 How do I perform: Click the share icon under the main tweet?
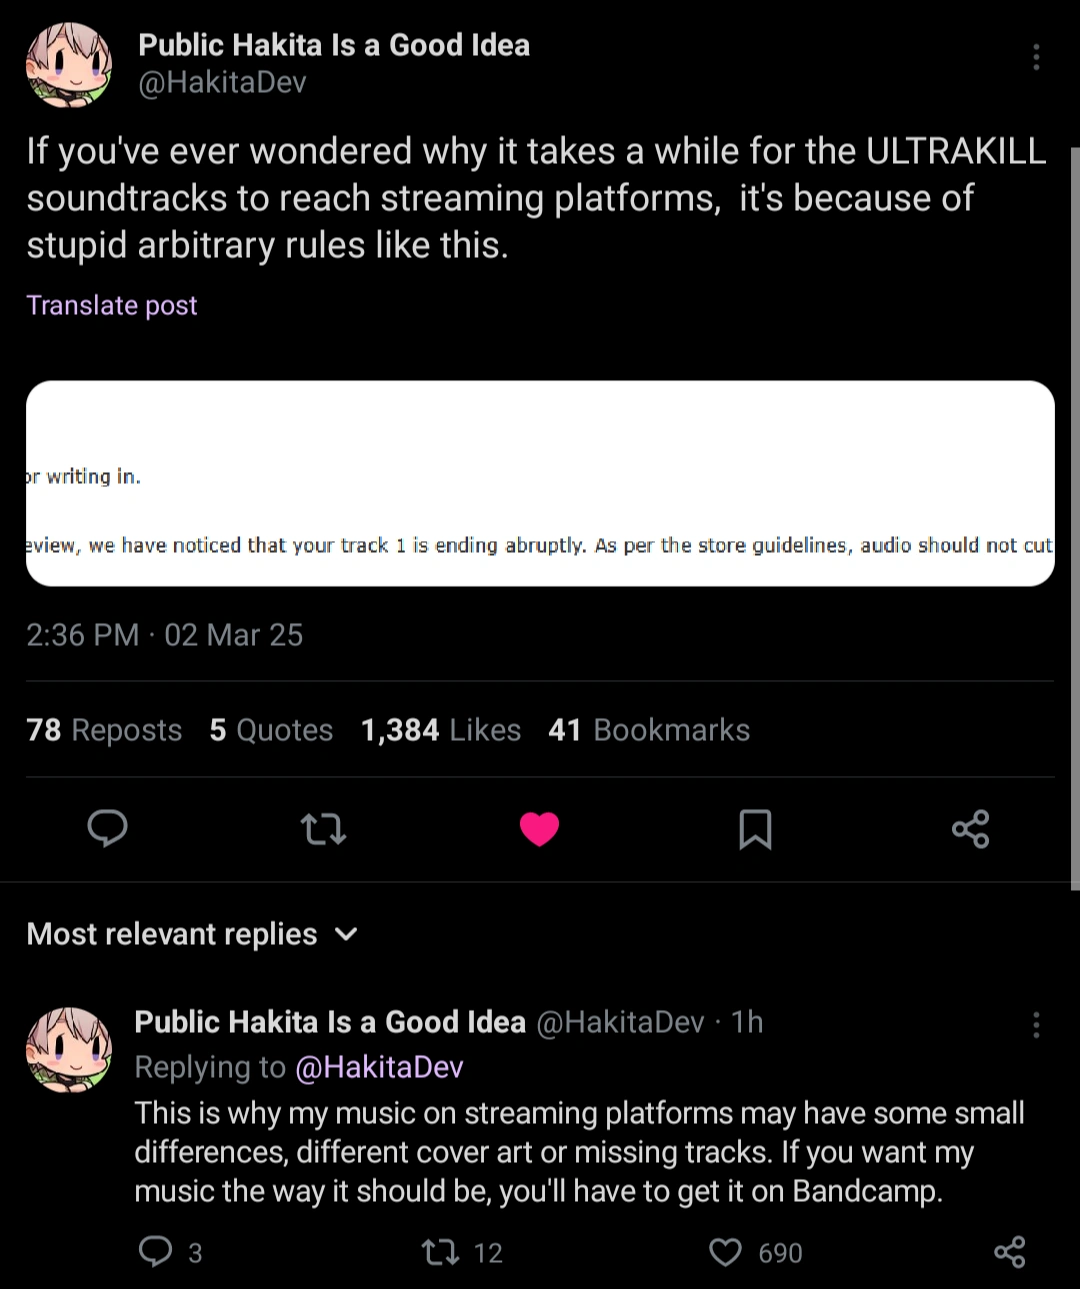point(971,830)
